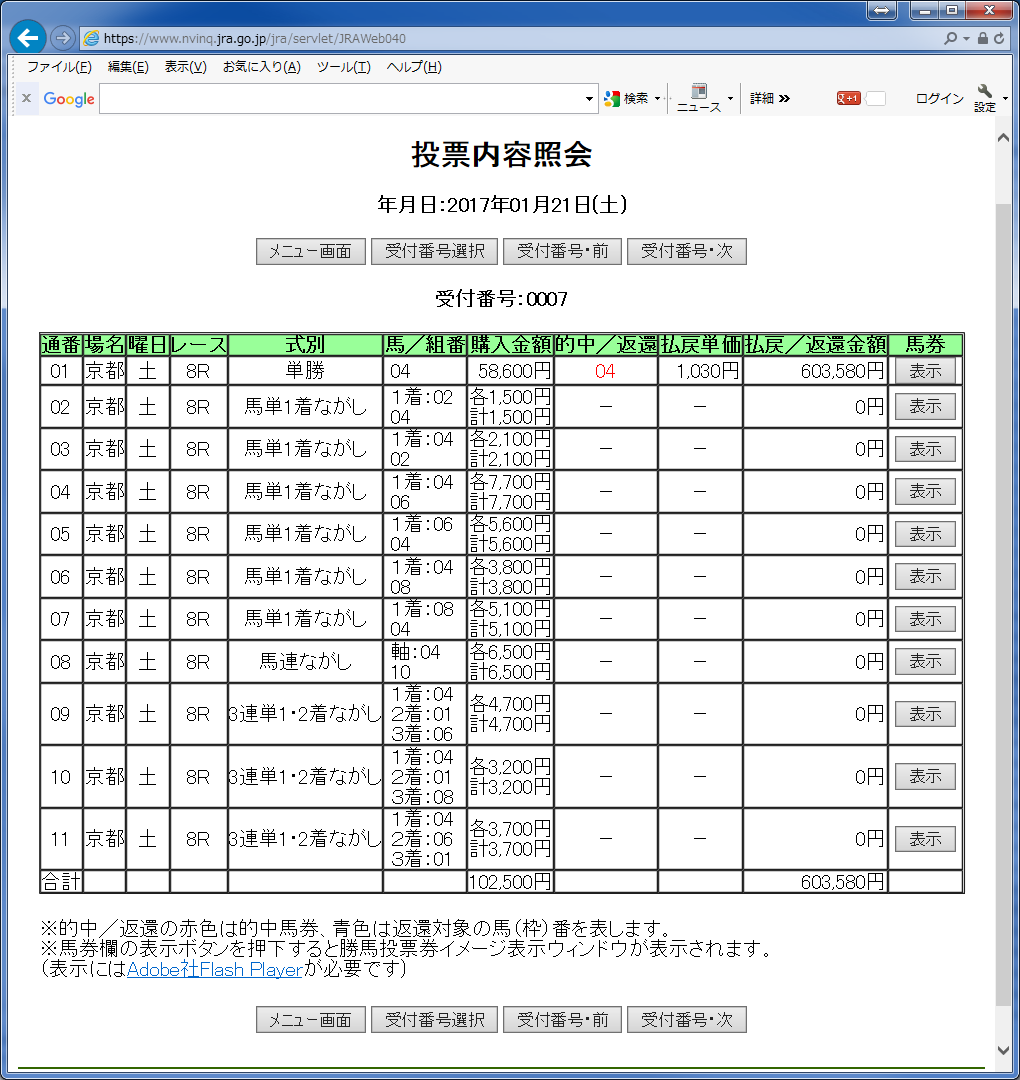Click the red 04 winning number cell
Viewport: 1020px width, 1080px height.
[605, 371]
